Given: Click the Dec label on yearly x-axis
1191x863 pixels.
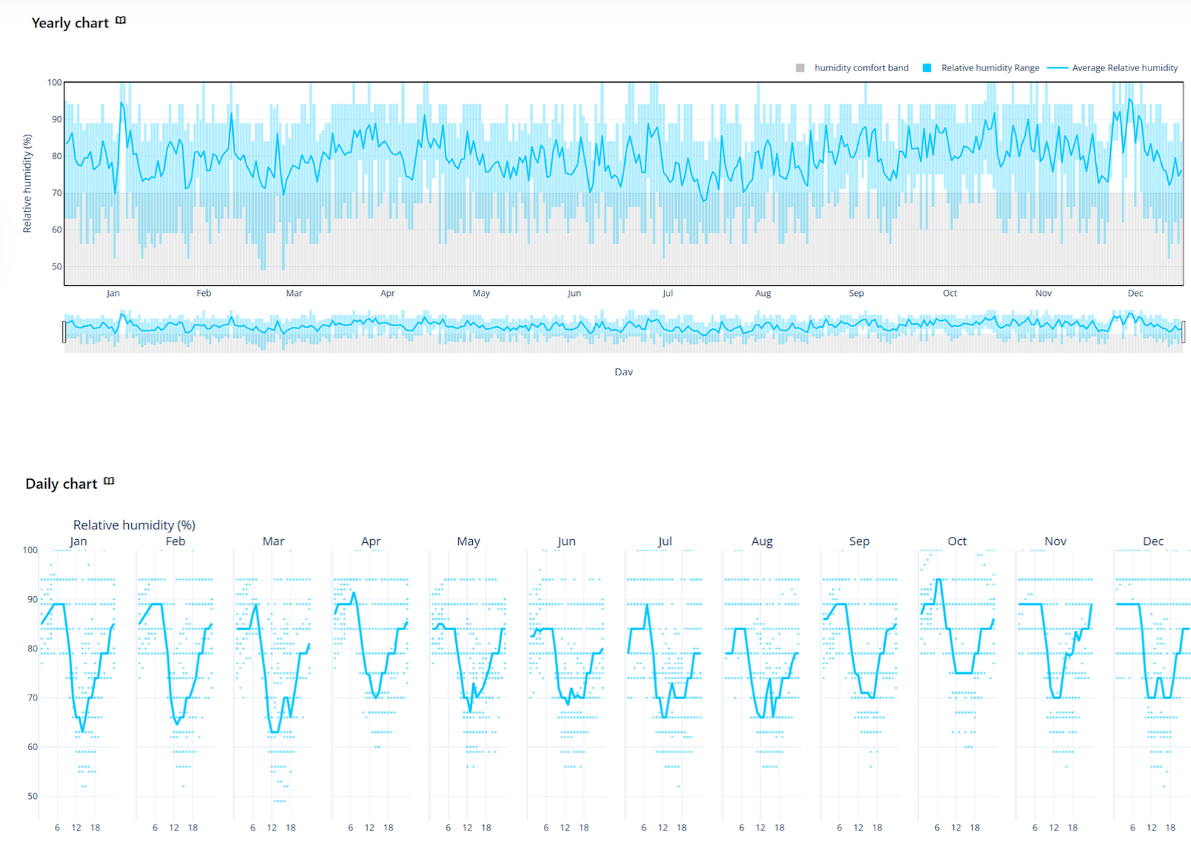Looking at the screenshot, I should pyautogui.click(x=1135, y=294).
